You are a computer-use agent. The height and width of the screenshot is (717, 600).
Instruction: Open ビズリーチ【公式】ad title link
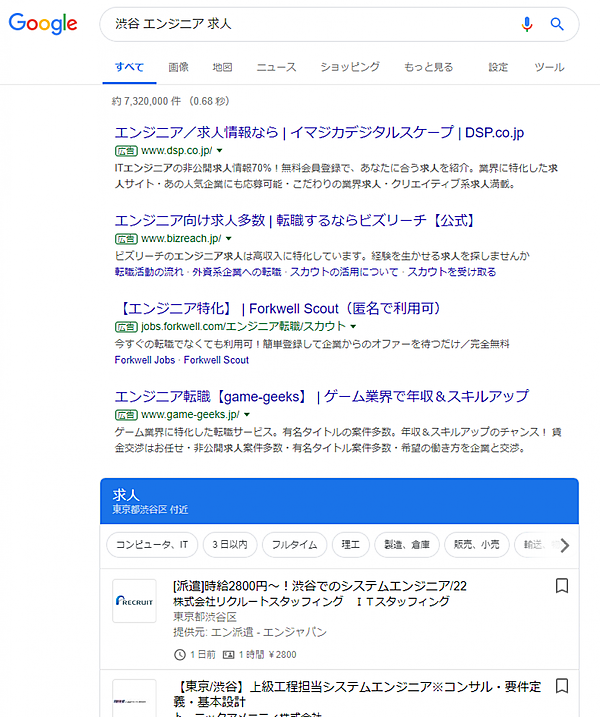(295, 220)
